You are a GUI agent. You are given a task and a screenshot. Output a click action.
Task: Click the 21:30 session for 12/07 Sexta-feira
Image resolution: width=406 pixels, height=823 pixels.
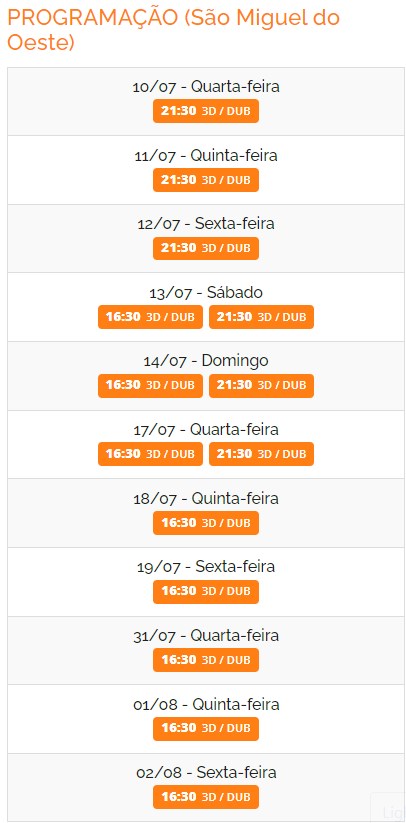tap(206, 248)
